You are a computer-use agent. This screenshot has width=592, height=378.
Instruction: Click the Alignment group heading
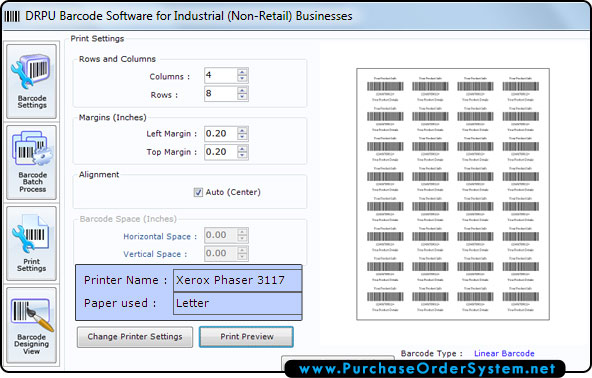[99, 174]
